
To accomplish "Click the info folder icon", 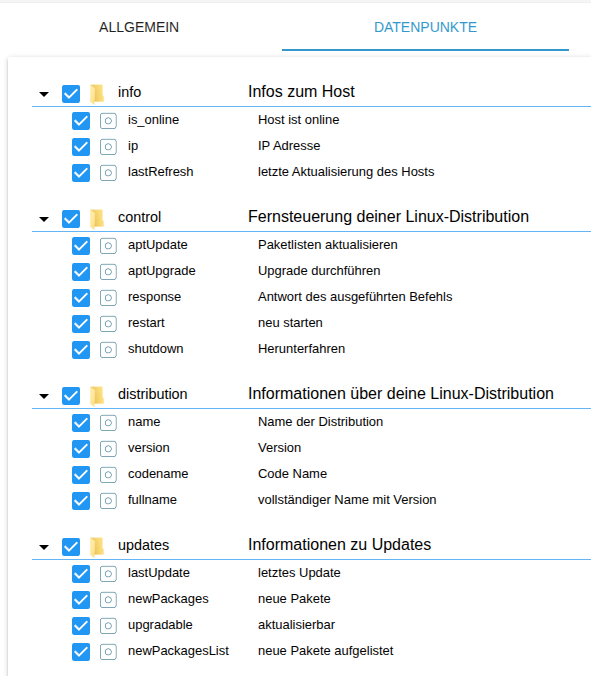I will point(97,93).
